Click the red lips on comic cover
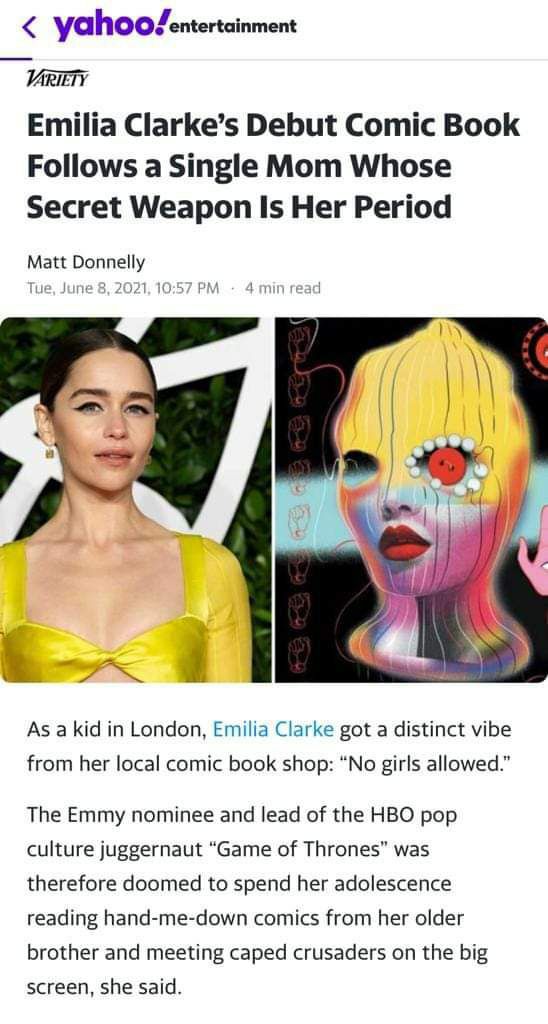Image resolution: width=548 pixels, height=1024 pixels. [x=404, y=541]
